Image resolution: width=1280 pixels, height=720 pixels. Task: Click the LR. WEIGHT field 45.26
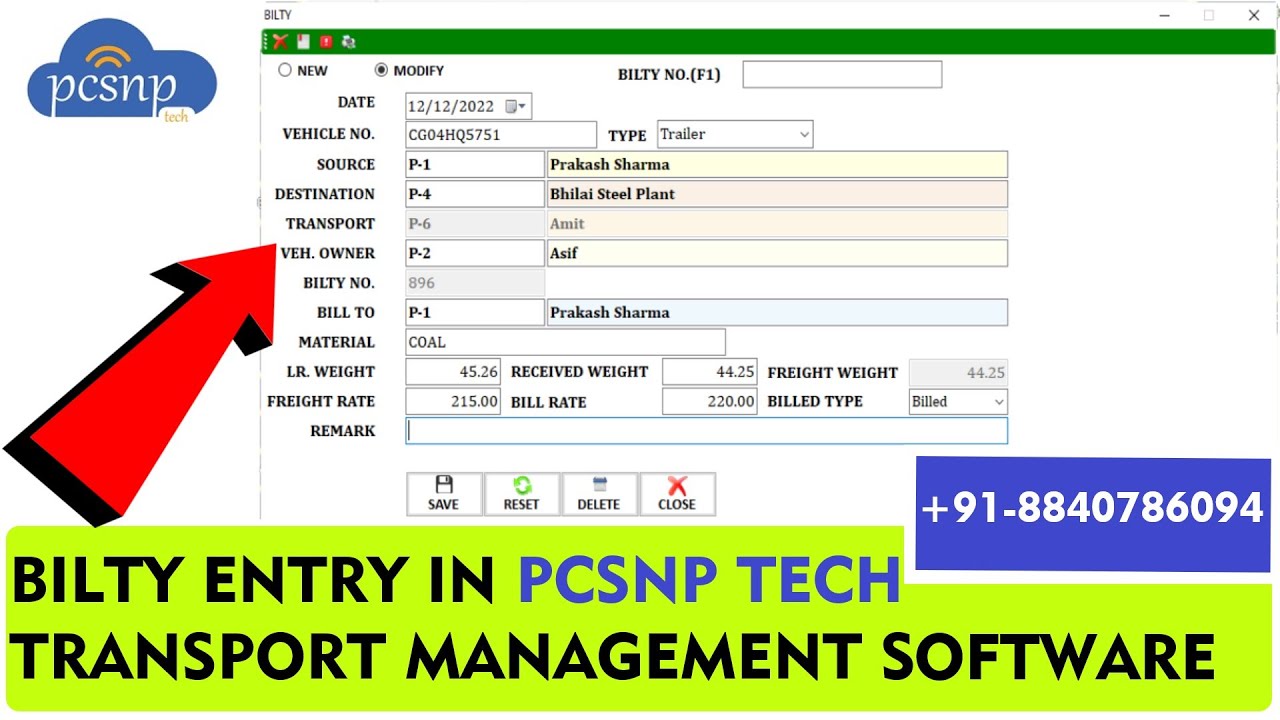453,372
